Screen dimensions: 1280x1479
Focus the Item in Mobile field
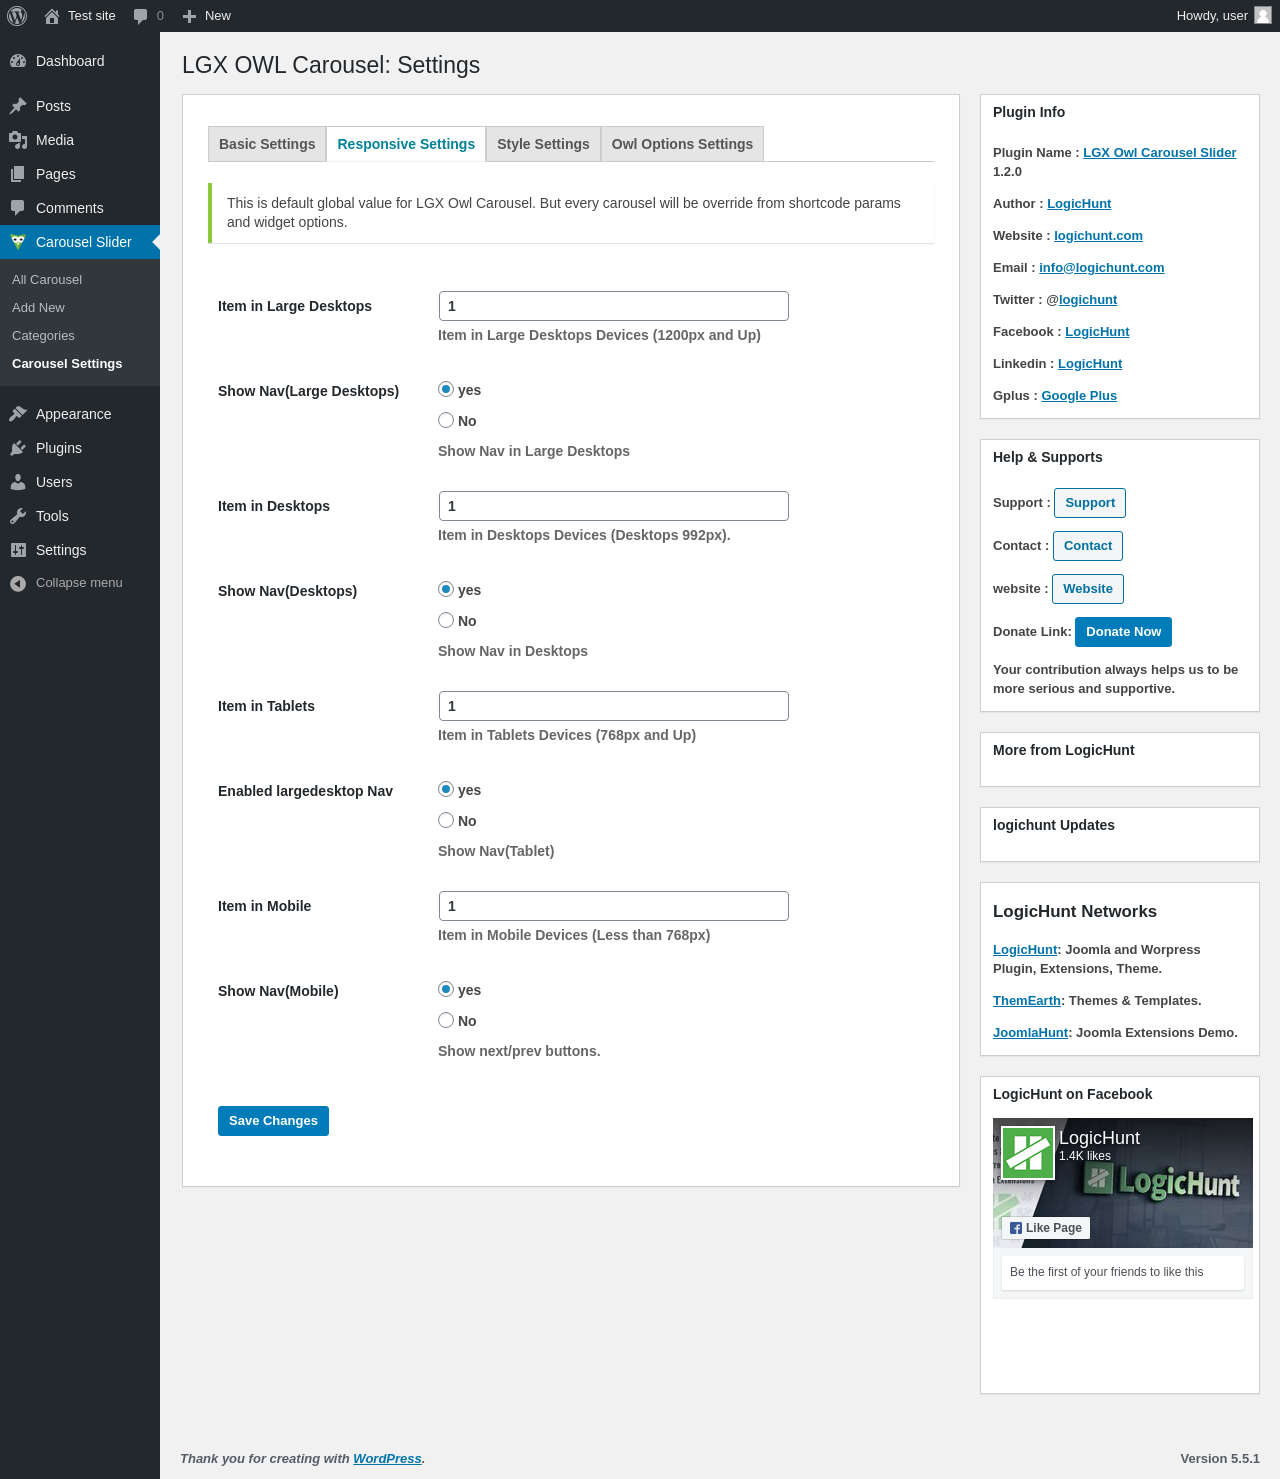tap(614, 906)
